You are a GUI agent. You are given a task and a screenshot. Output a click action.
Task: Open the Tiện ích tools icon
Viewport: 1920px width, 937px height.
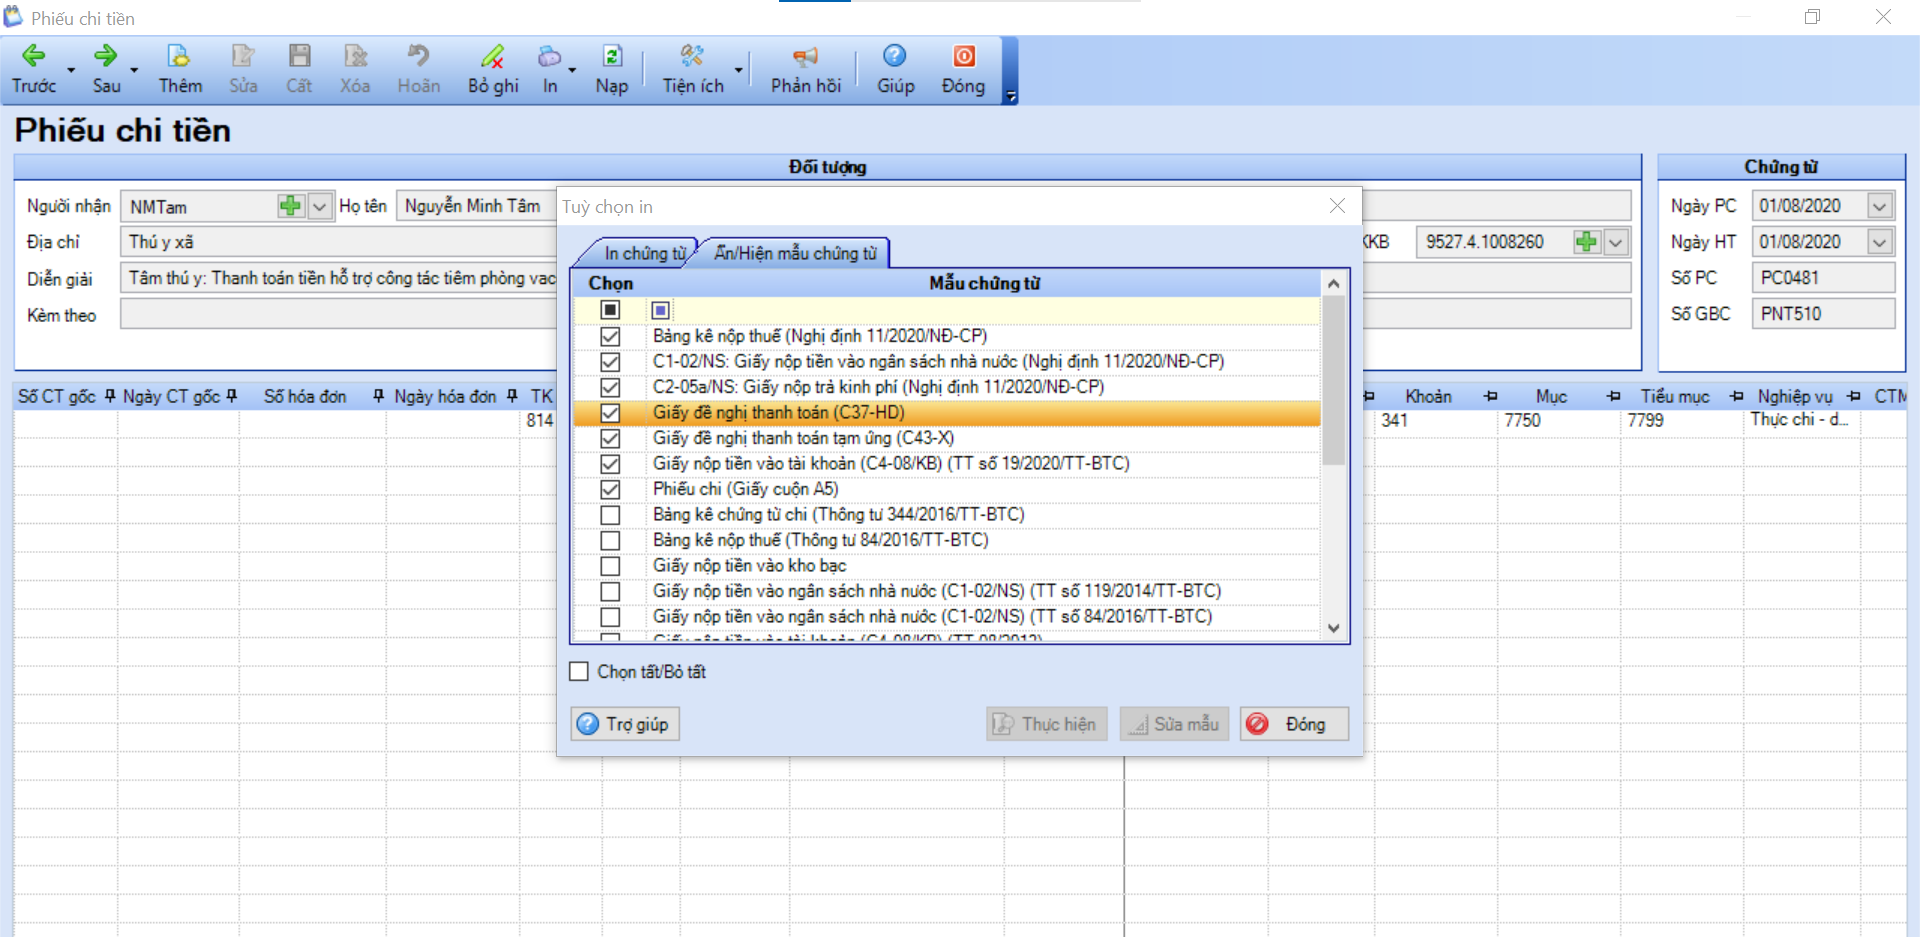pyautogui.click(x=692, y=56)
